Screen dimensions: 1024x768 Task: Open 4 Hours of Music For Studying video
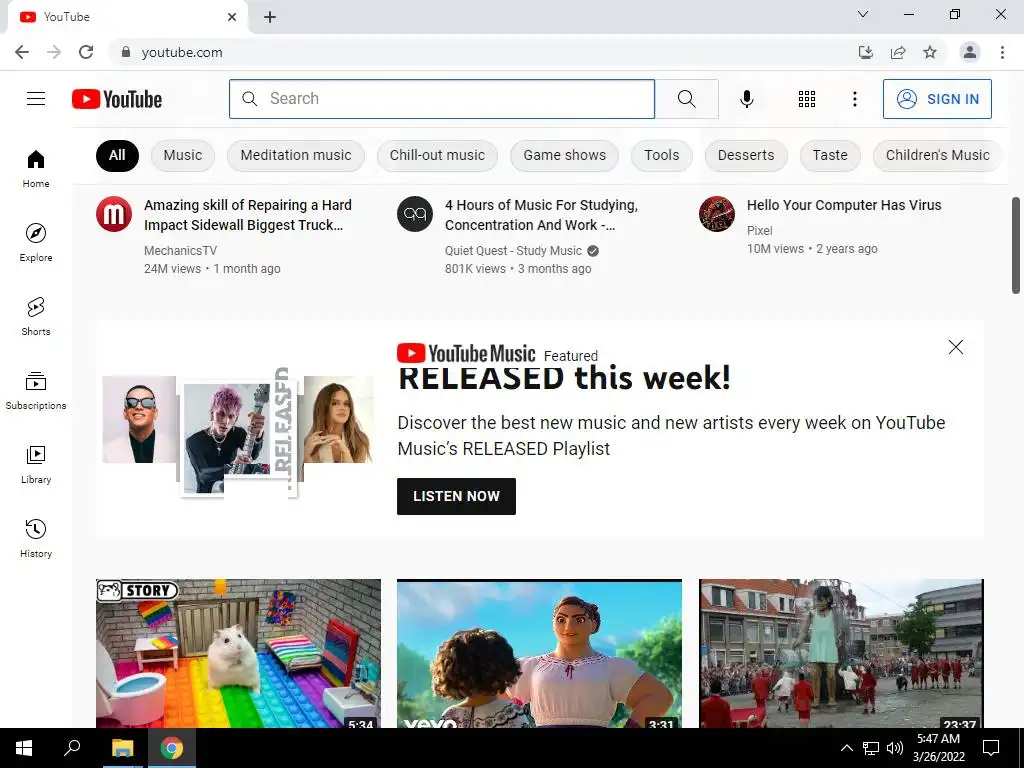click(541, 215)
